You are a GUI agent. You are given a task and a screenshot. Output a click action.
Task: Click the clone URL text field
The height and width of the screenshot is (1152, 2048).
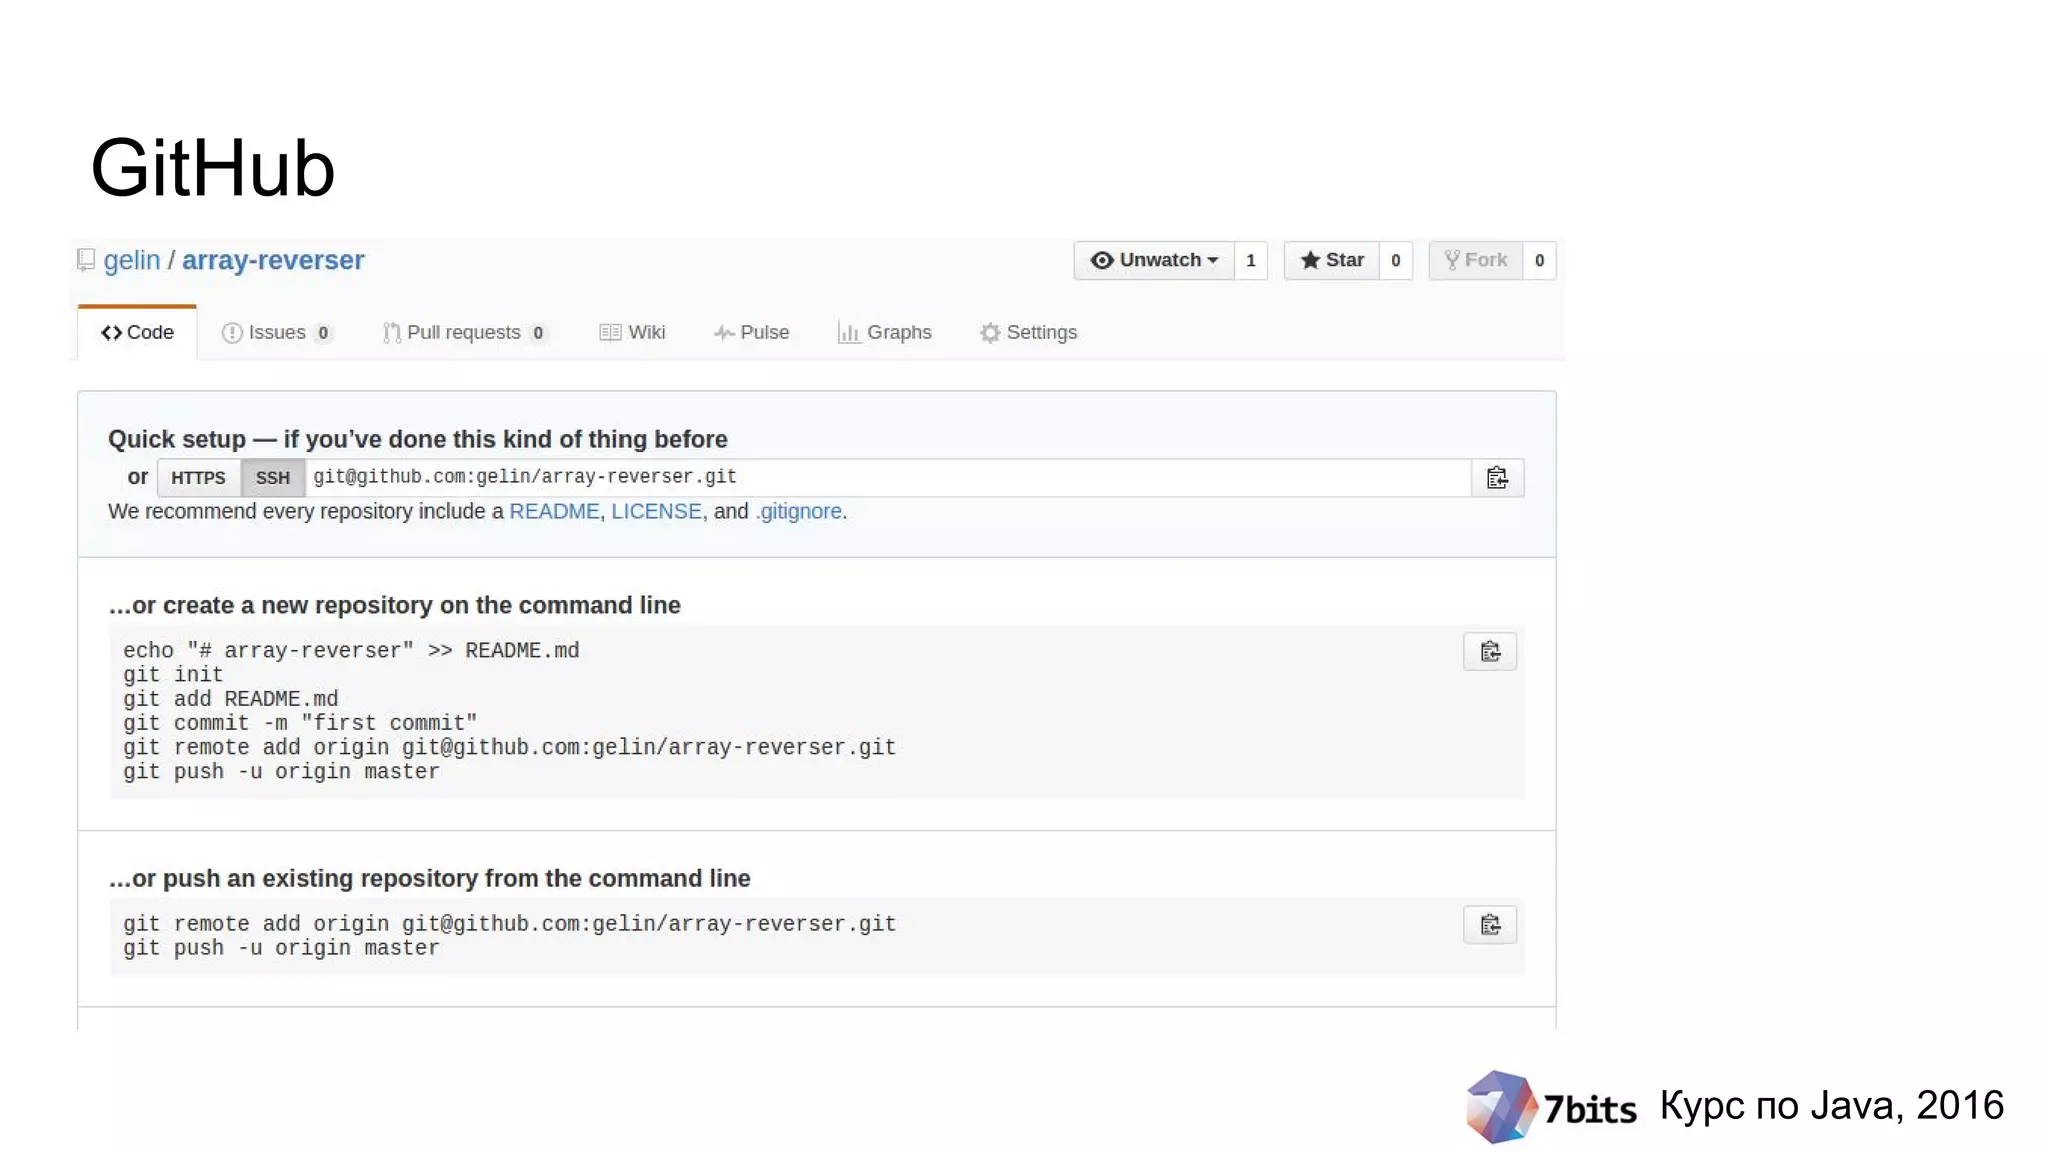pyautogui.click(x=888, y=478)
